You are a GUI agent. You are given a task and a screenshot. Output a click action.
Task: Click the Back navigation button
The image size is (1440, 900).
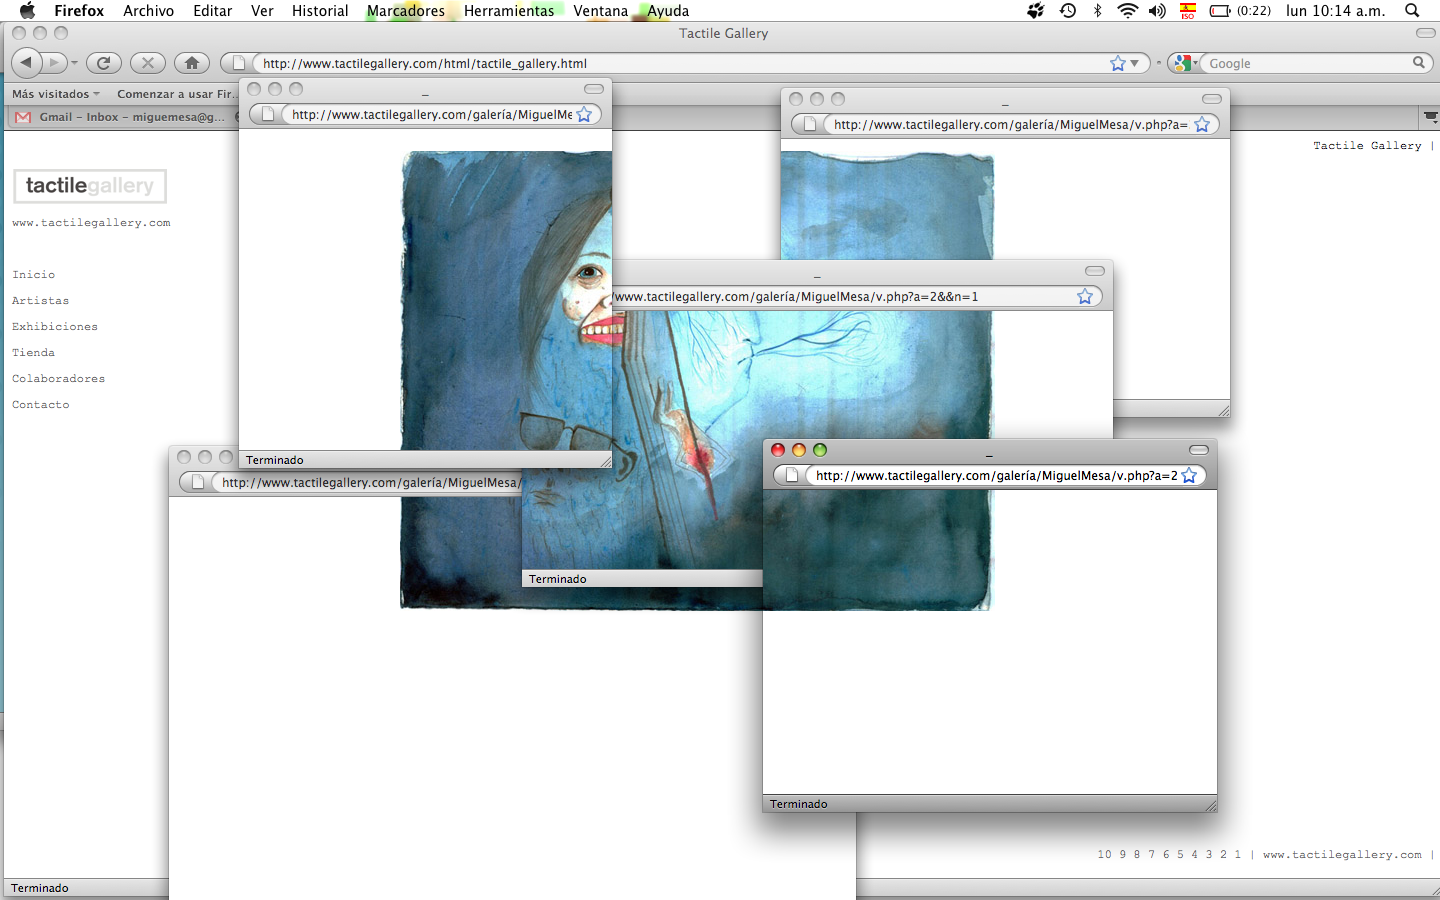pyautogui.click(x=27, y=63)
